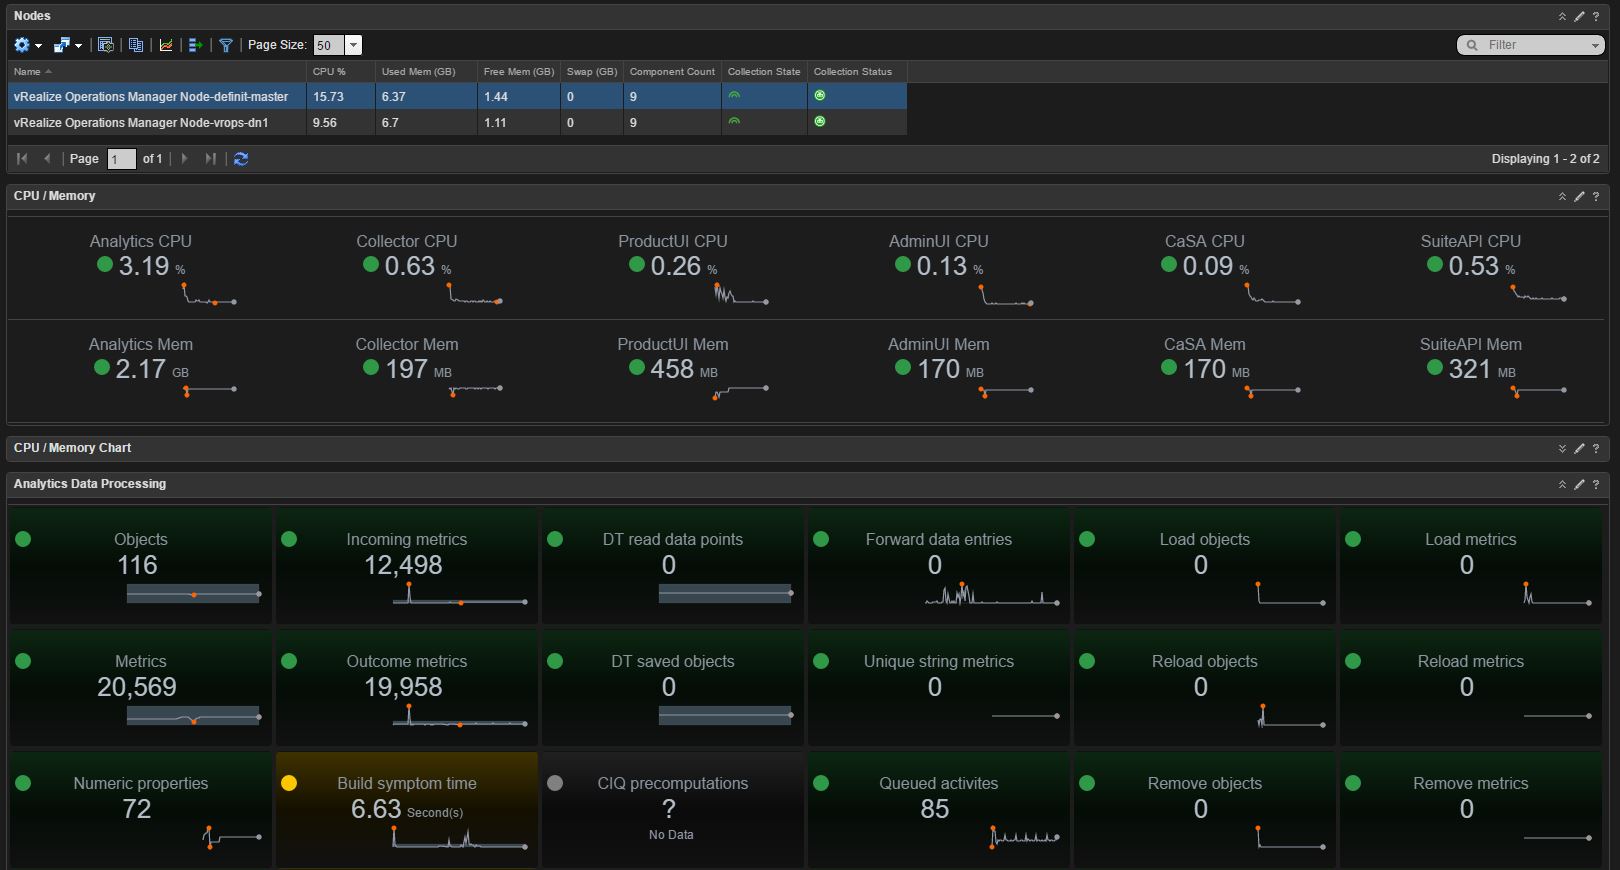
Task: Go to the previous page of Nodes
Action: pyautogui.click(x=46, y=158)
